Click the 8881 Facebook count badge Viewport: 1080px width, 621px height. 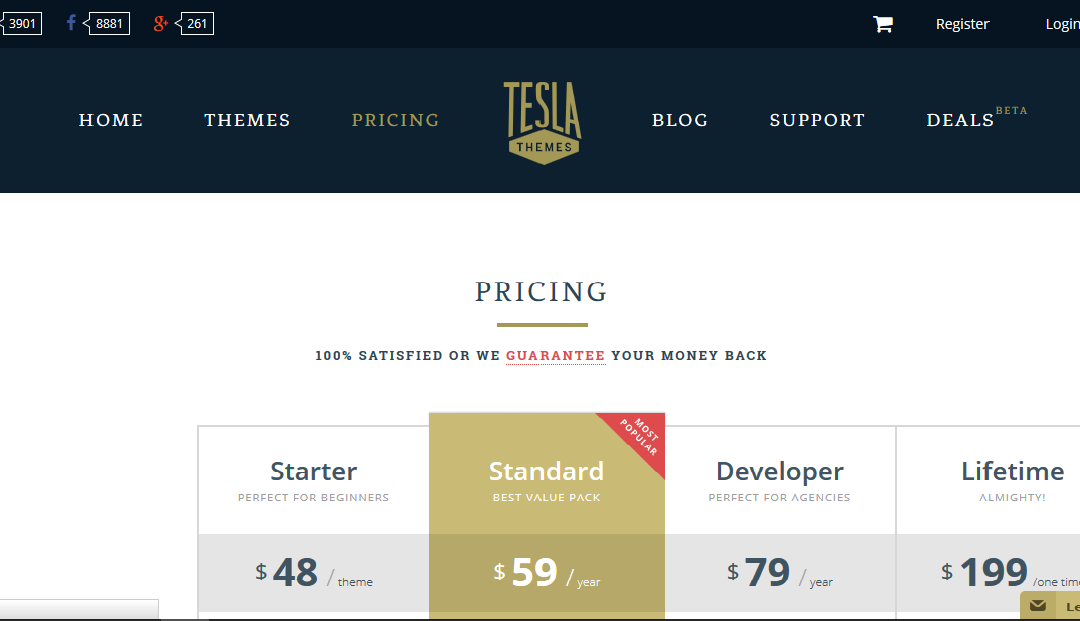coord(109,23)
